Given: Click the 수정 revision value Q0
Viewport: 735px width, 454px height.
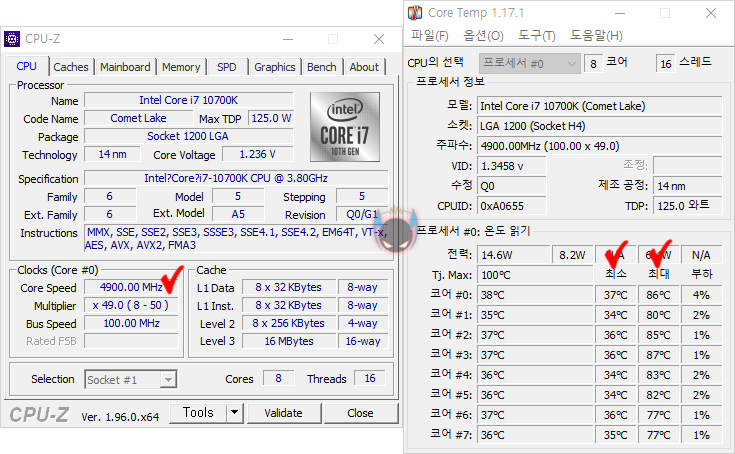Looking at the screenshot, I should [x=512, y=186].
